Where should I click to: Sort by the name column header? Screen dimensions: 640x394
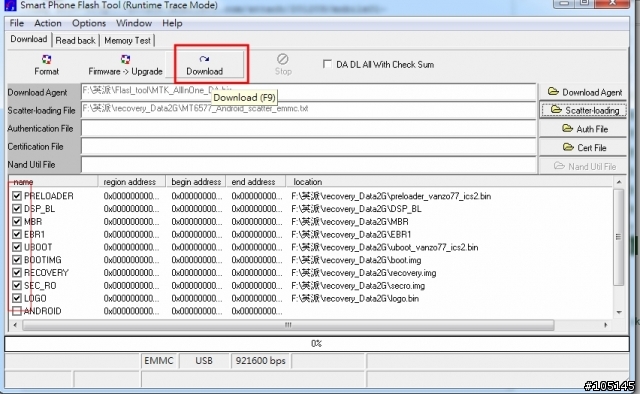tap(53, 182)
